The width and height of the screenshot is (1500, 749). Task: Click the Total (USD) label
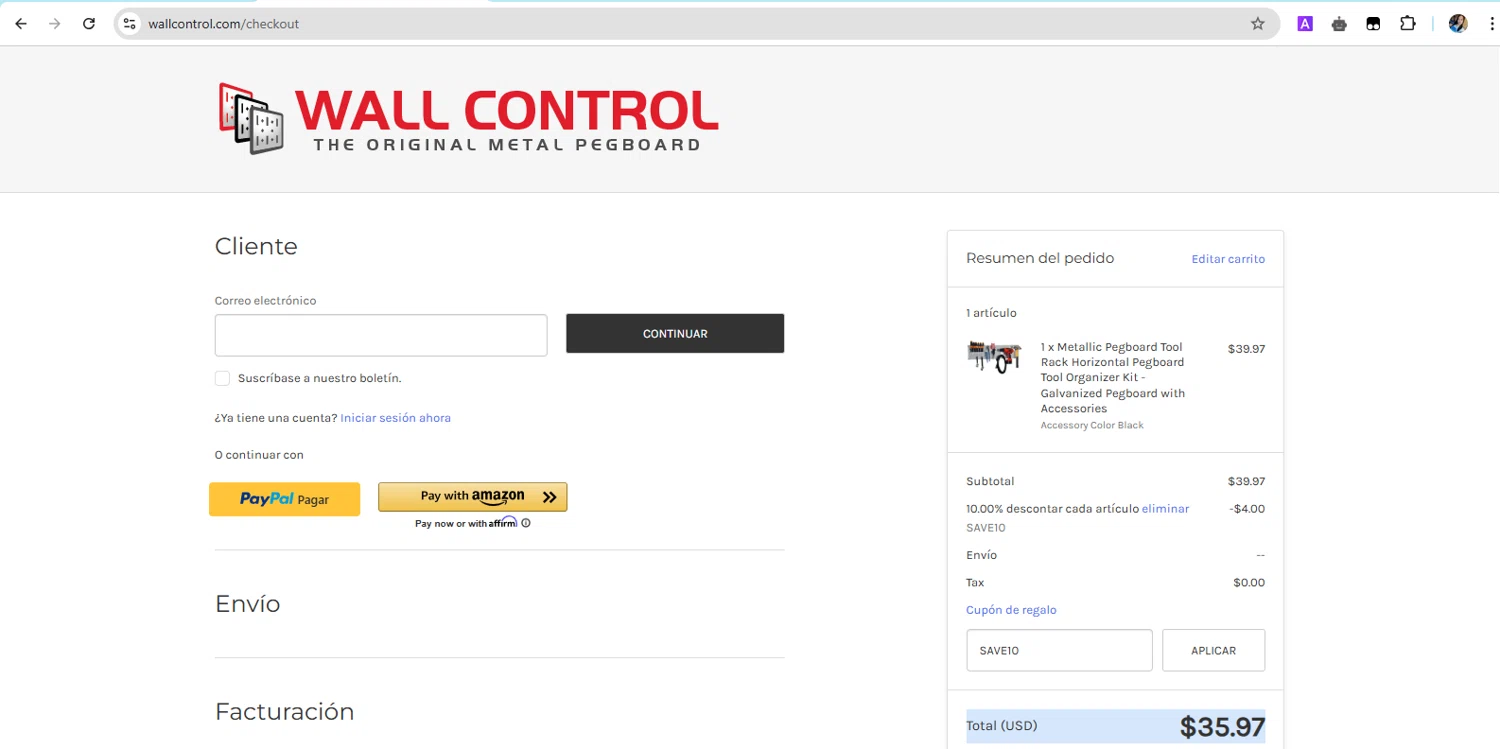click(x=1002, y=726)
